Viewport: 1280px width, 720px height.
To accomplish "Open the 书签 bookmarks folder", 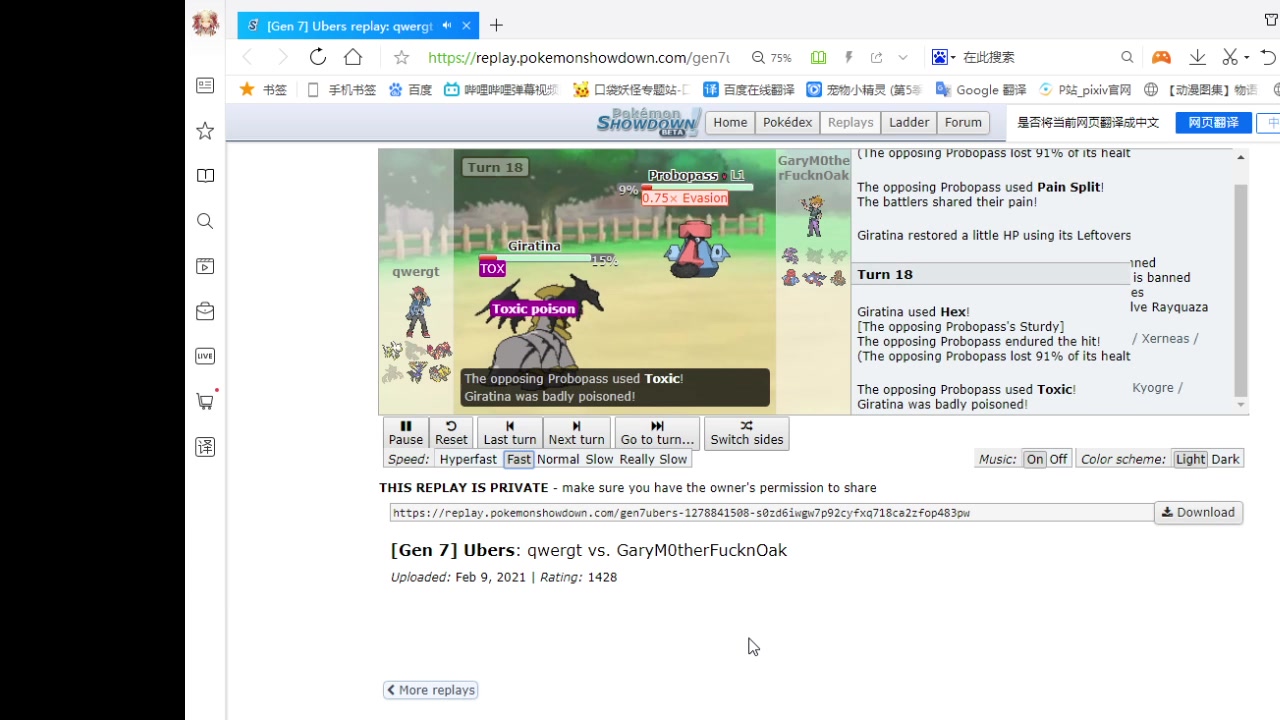I will (x=263, y=89).
